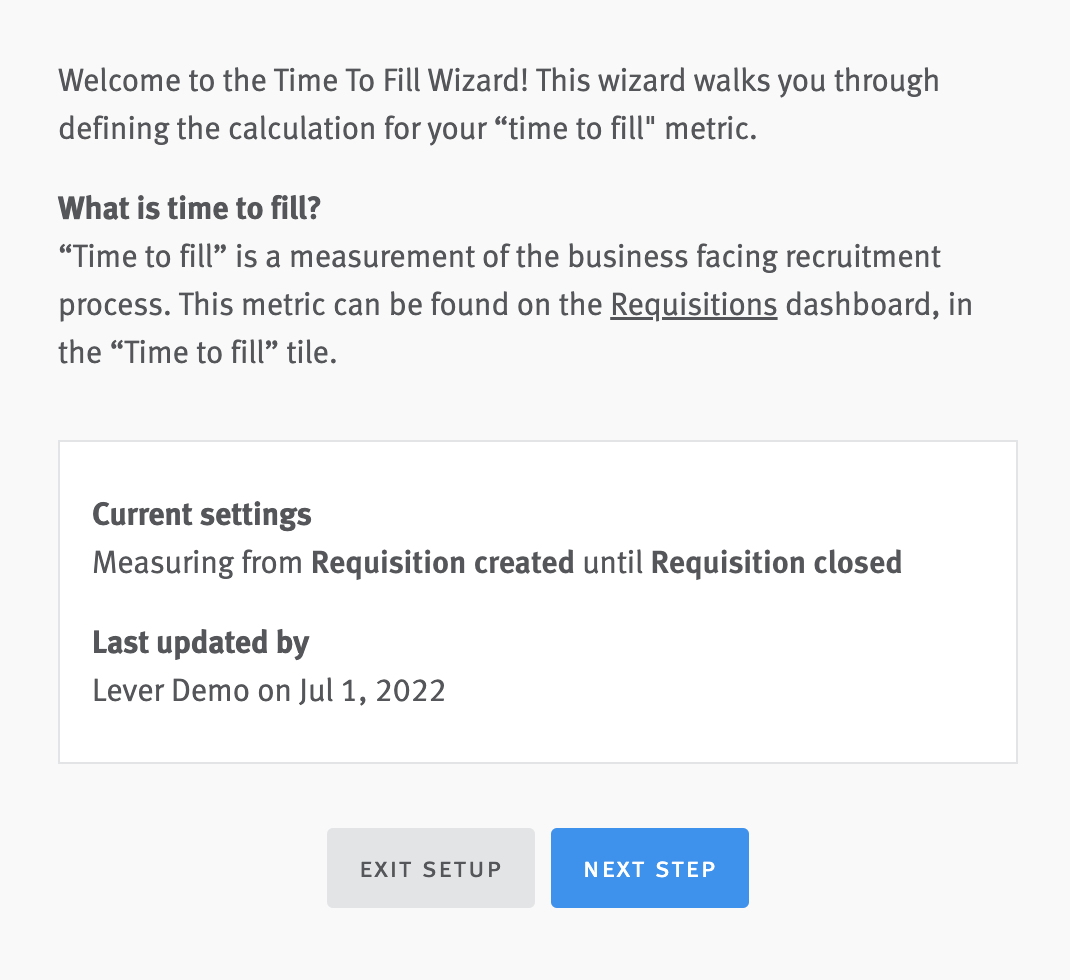Click the Measuring from settings line

496,562
